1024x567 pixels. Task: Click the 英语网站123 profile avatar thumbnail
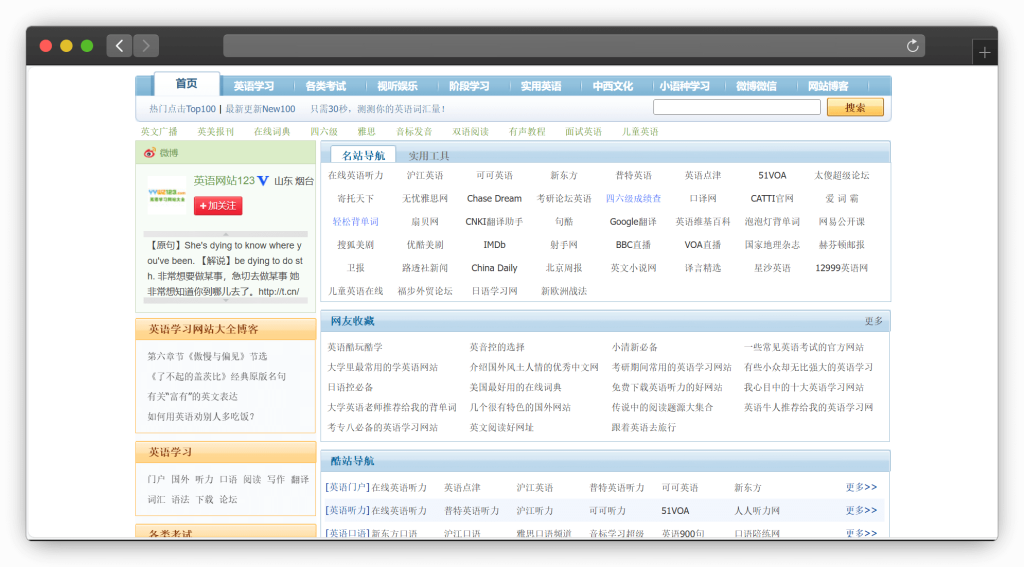(167, 194)
